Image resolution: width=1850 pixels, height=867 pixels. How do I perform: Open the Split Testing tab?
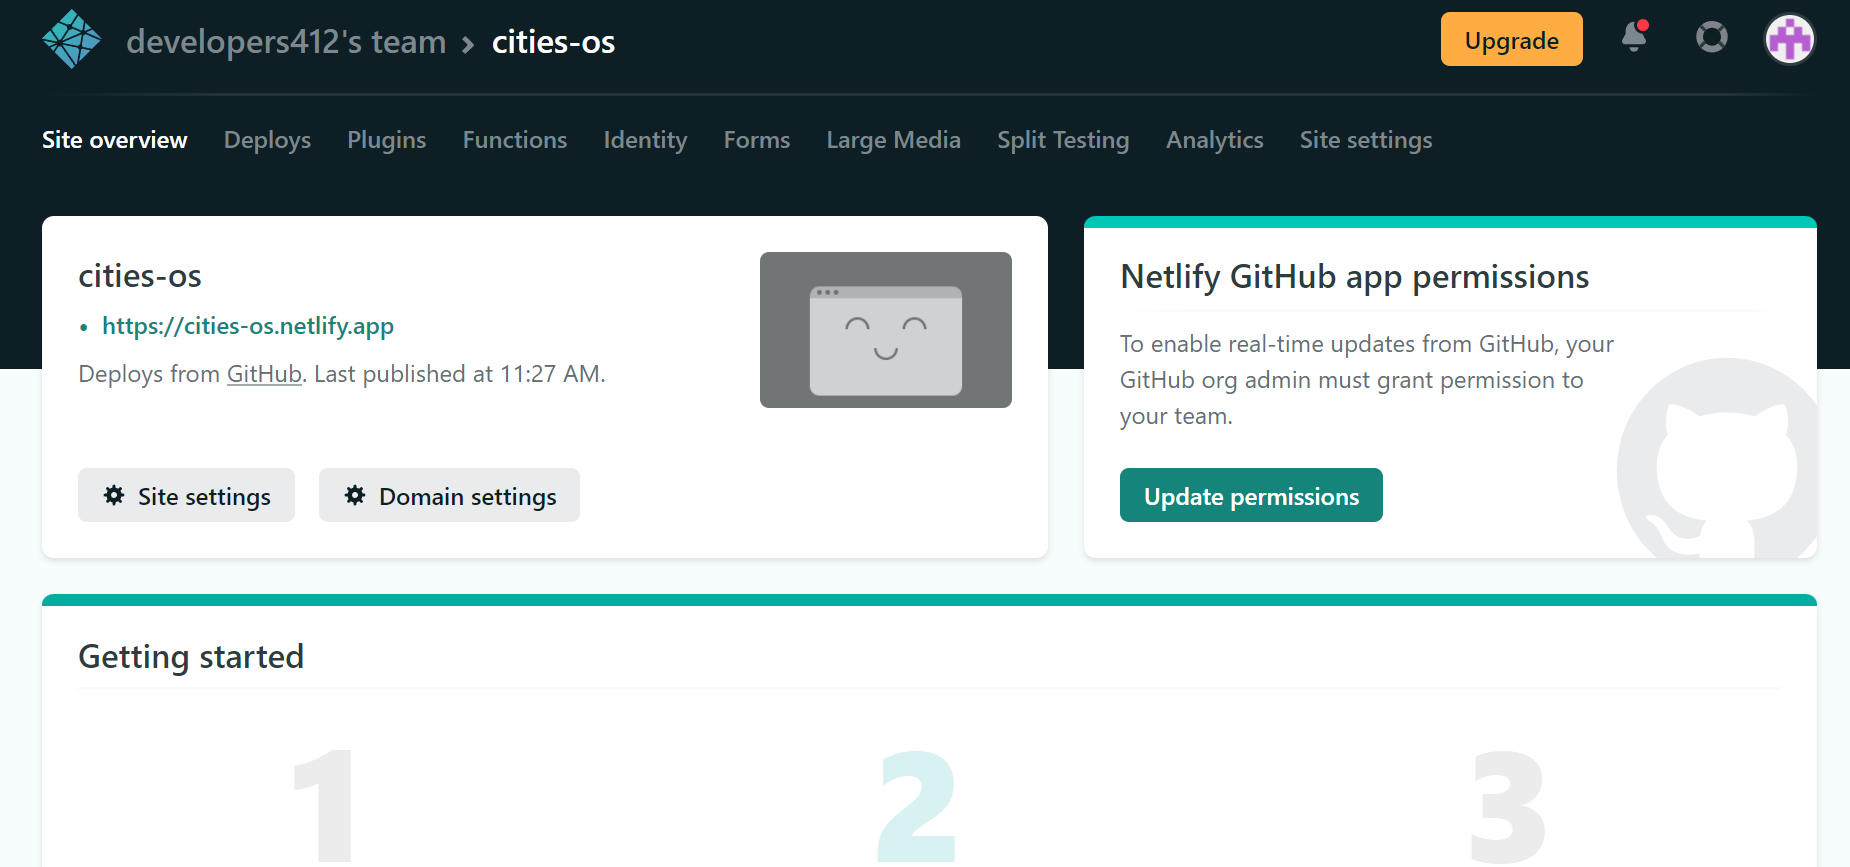[x=1063, y=140]
